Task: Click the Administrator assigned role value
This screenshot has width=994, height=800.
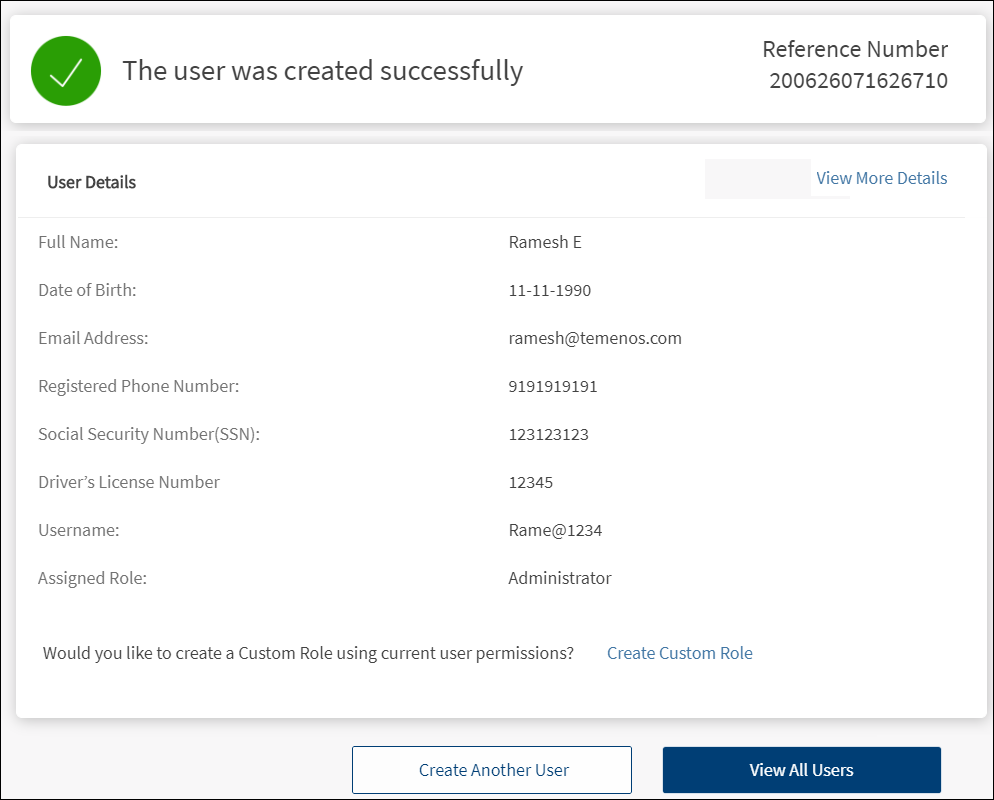Action: point(559,578)
